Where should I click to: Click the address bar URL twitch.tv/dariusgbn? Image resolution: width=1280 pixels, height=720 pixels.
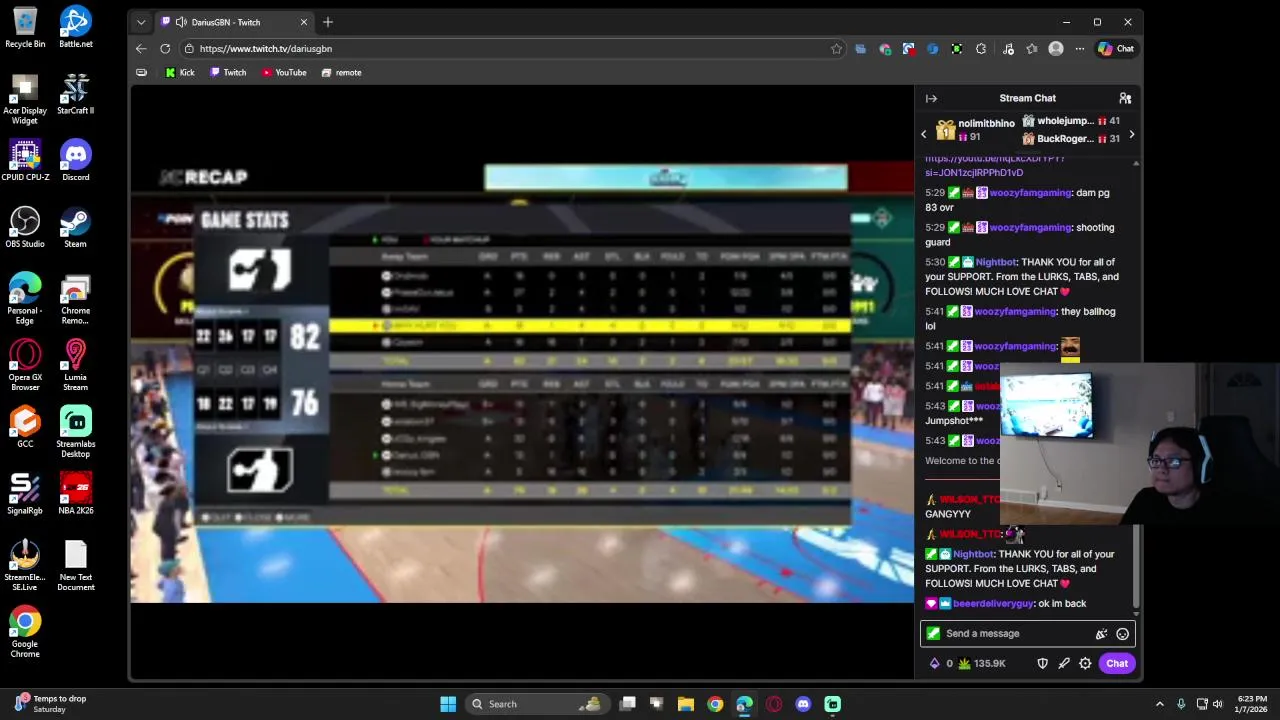(265, 48)
